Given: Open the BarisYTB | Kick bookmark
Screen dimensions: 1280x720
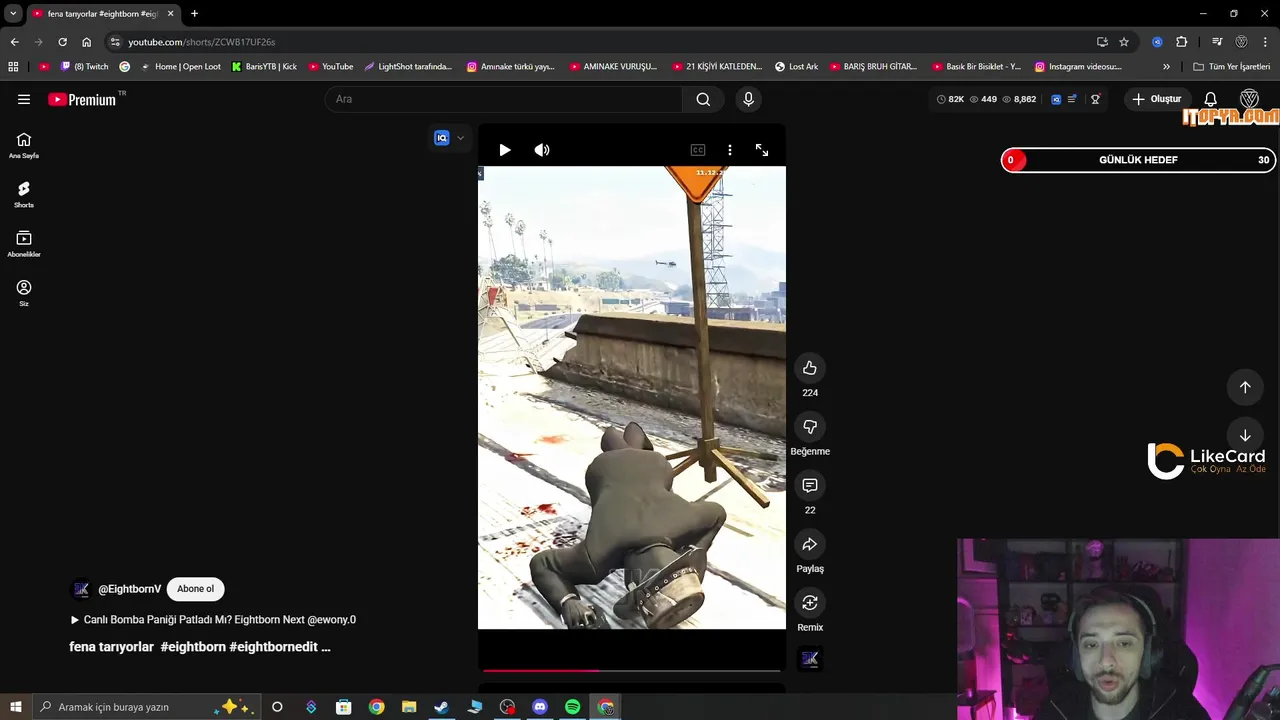Looking at the screenshot, I should point(265,67).
